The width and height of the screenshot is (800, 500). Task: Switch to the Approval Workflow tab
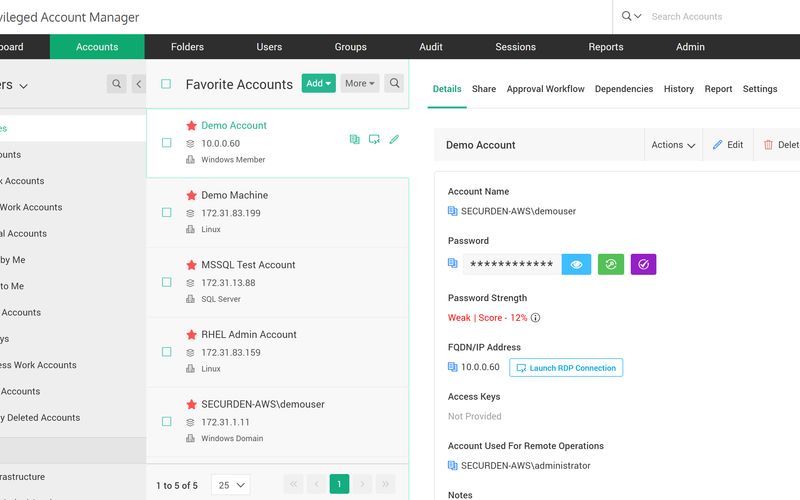(545, 89)
